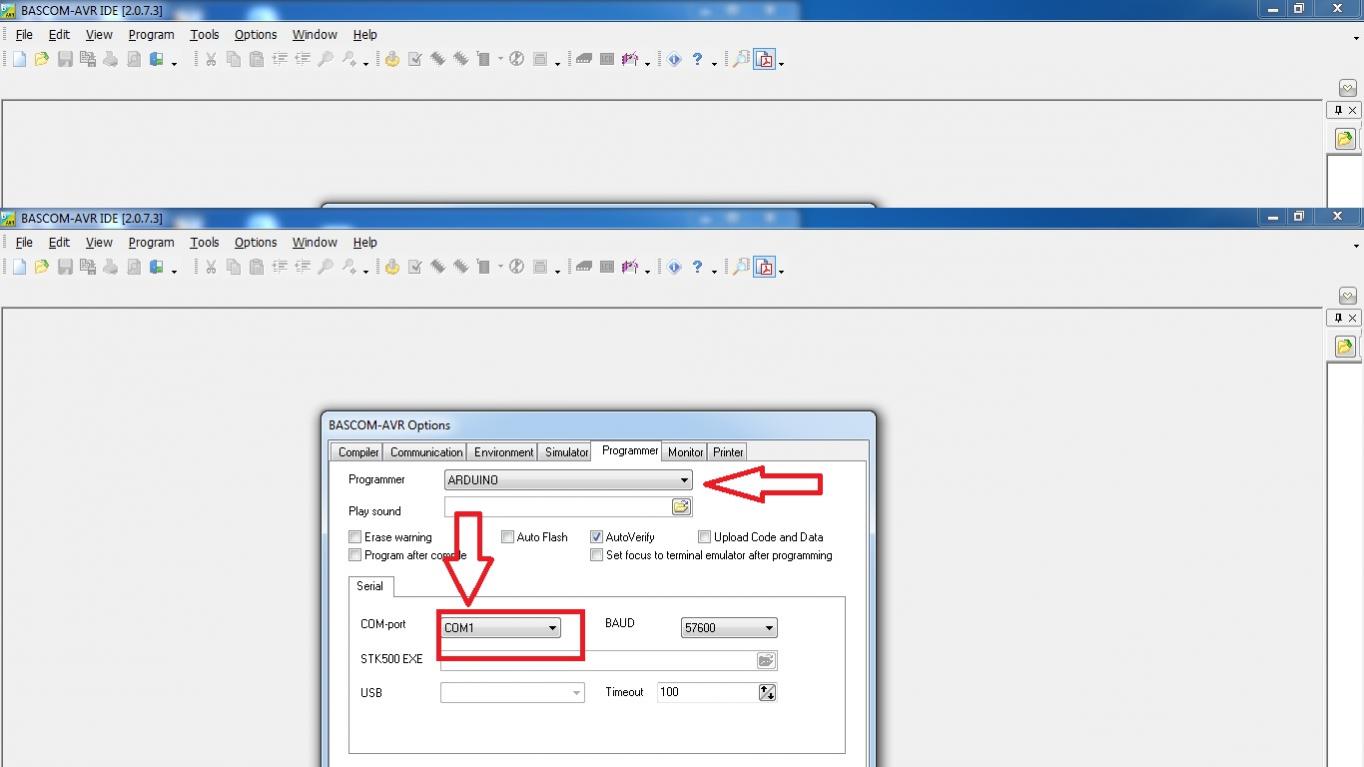Click Open file icon in lower window toolbar
The width and height of the screenshot is (1364, 767).
[41, 267]
